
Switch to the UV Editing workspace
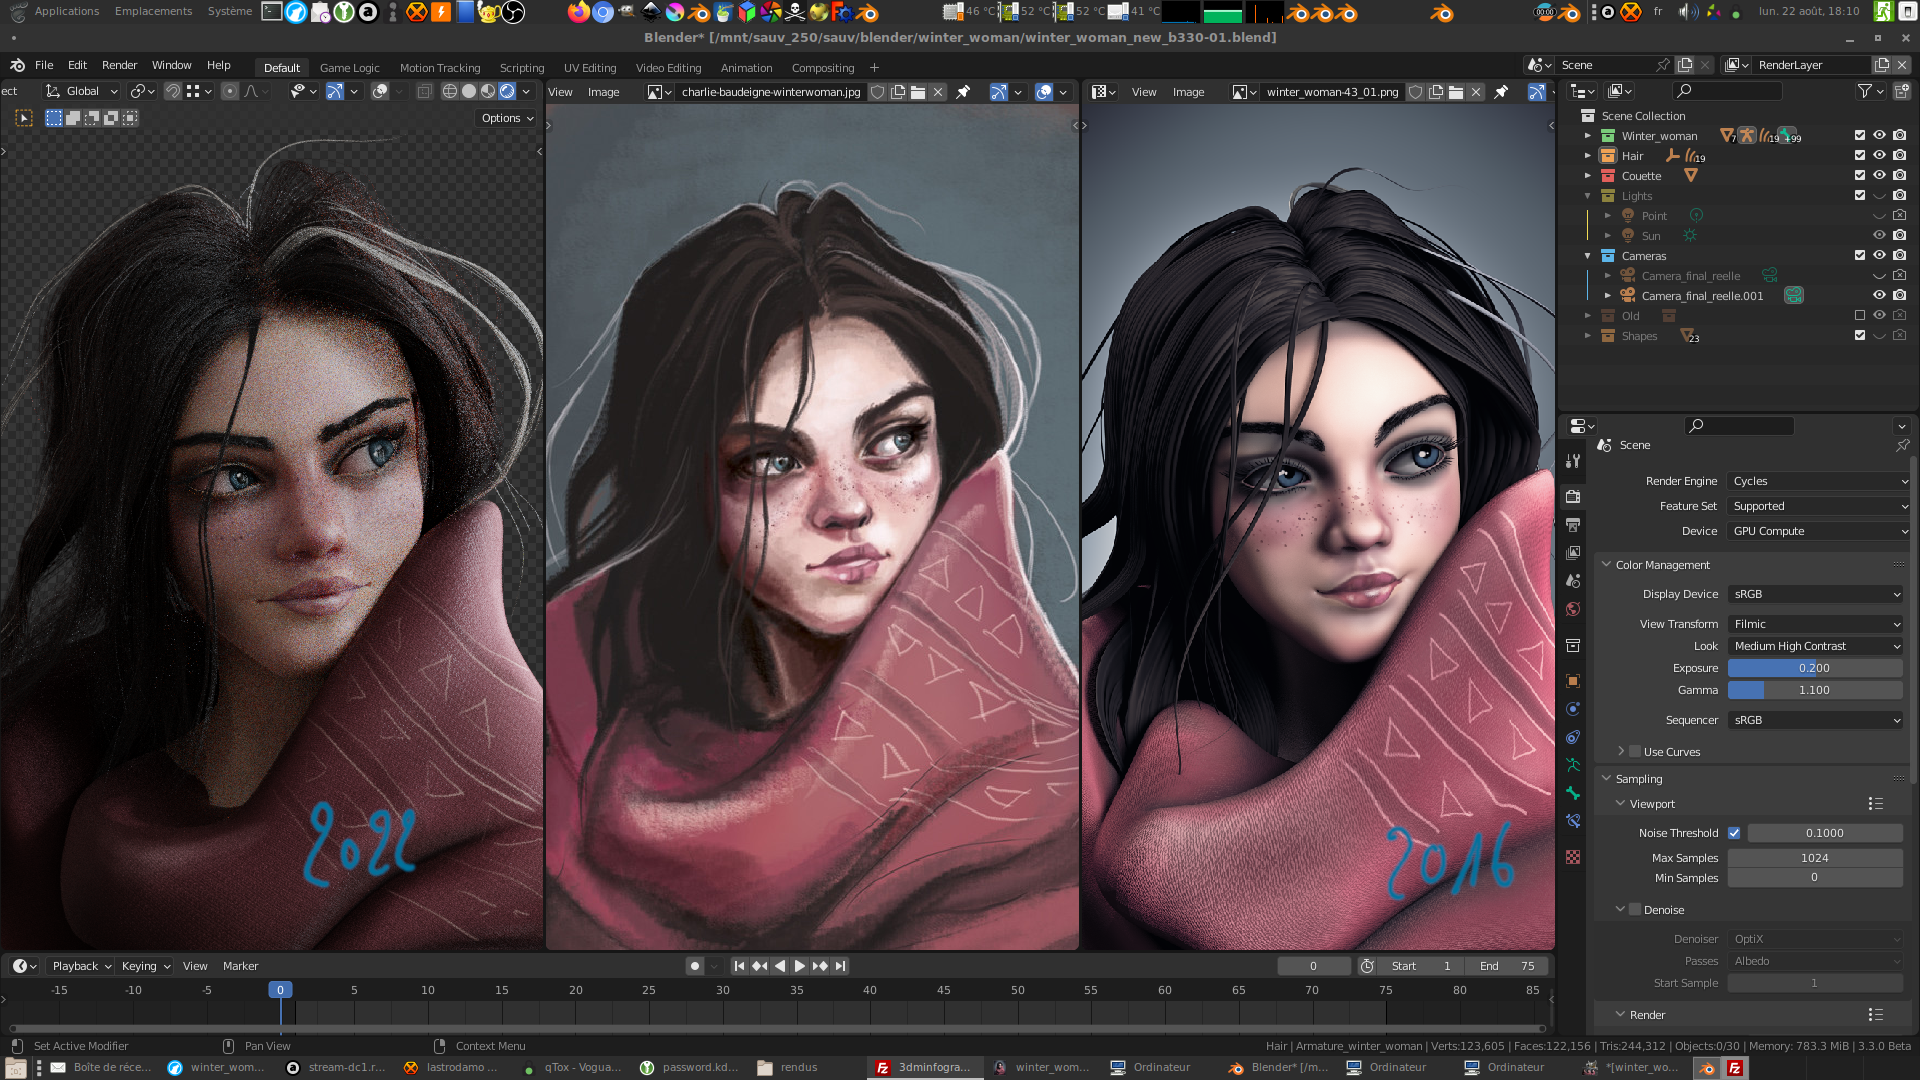590,68
